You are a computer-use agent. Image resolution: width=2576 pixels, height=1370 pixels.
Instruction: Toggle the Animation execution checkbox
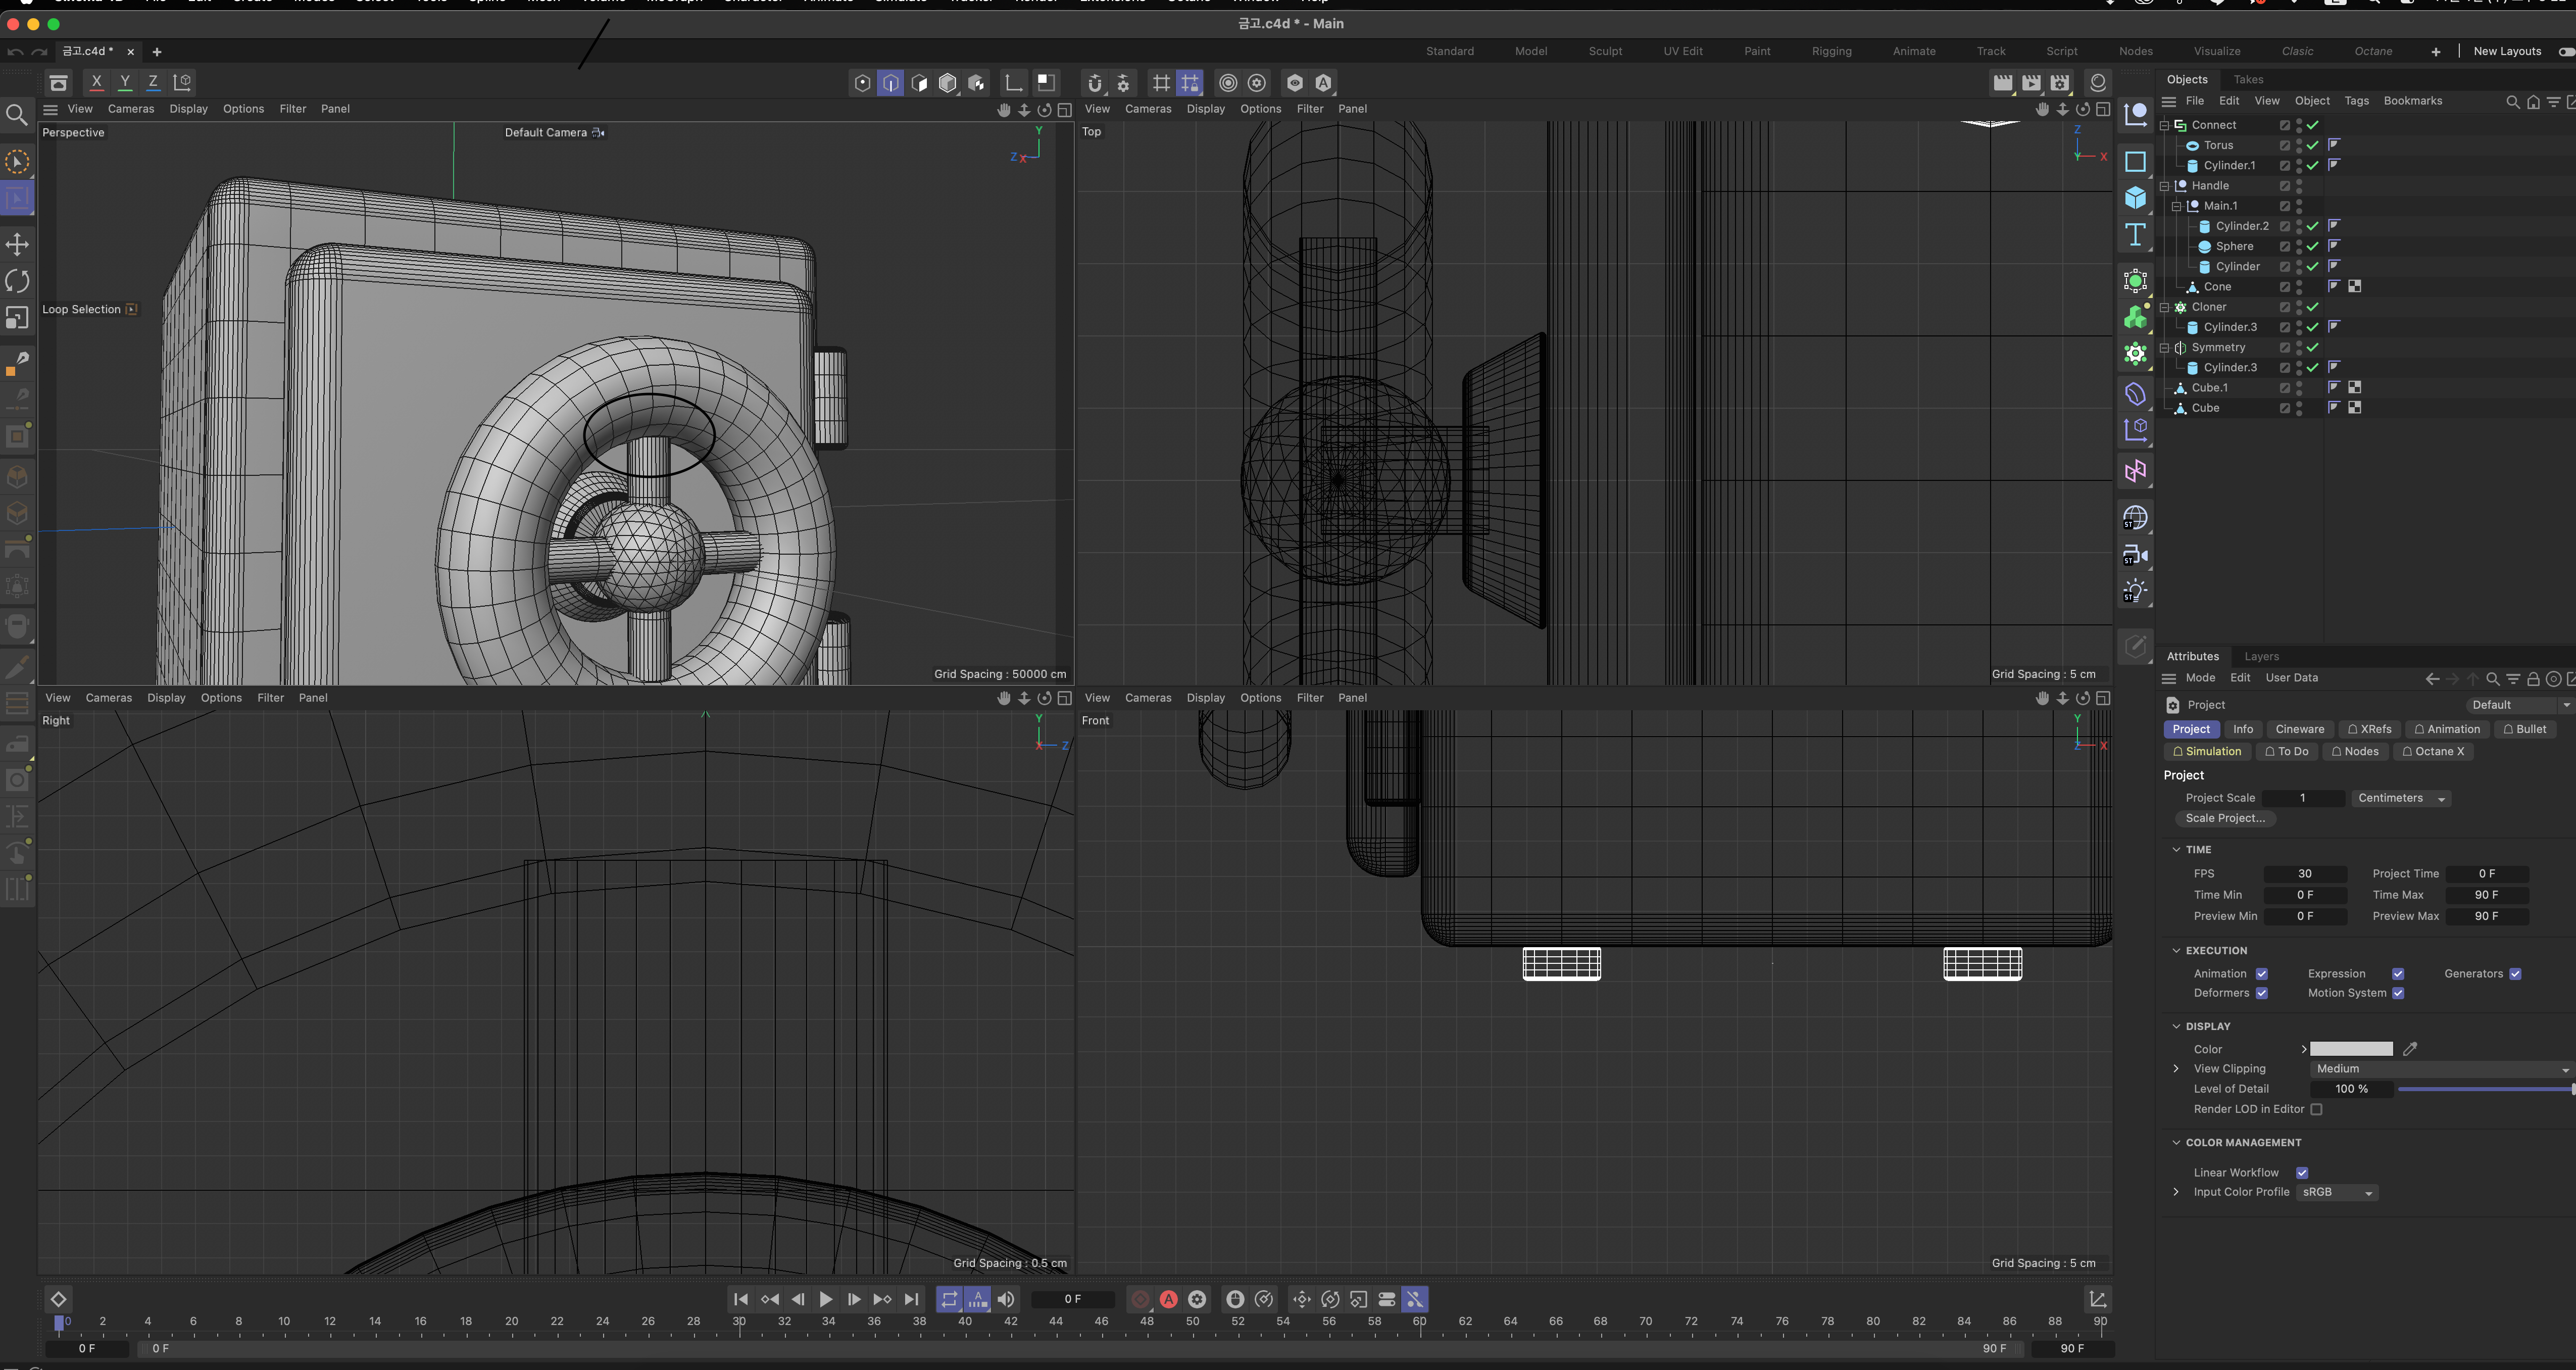pyautogui.click(x=2261, y=974)
